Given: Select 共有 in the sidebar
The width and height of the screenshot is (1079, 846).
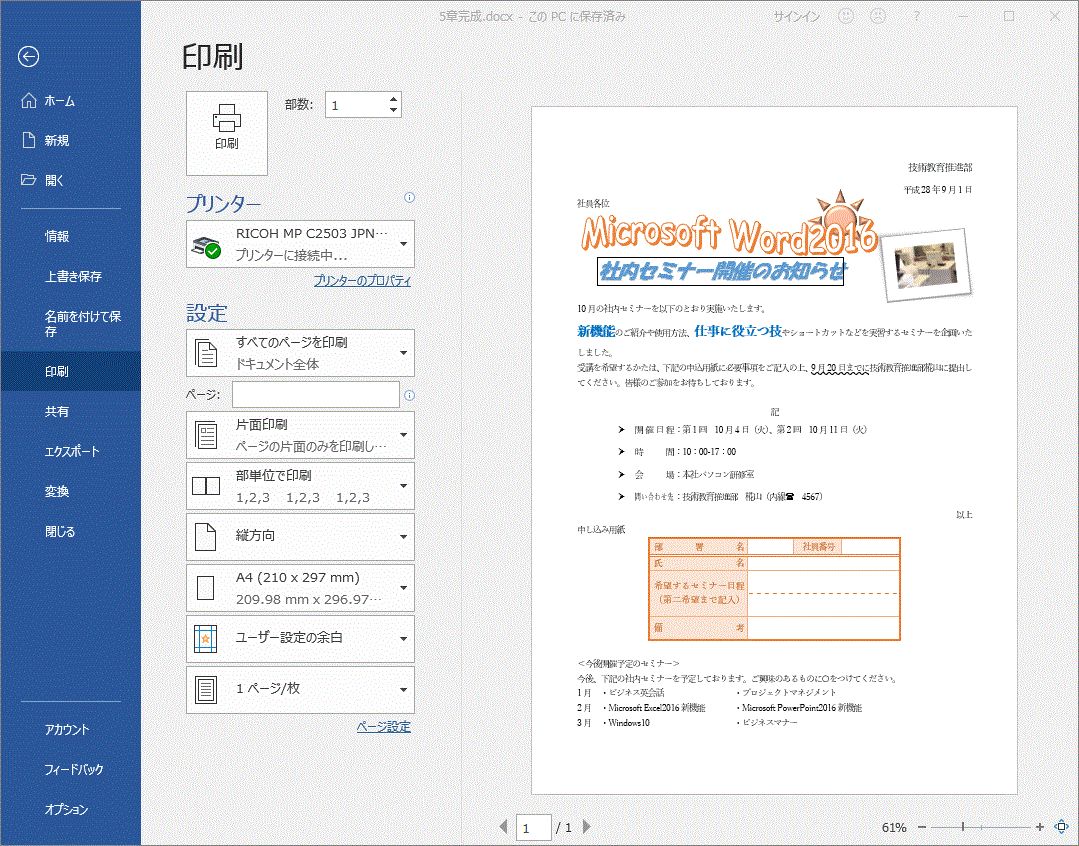Looking at the screenshot, I should (70, 411).
